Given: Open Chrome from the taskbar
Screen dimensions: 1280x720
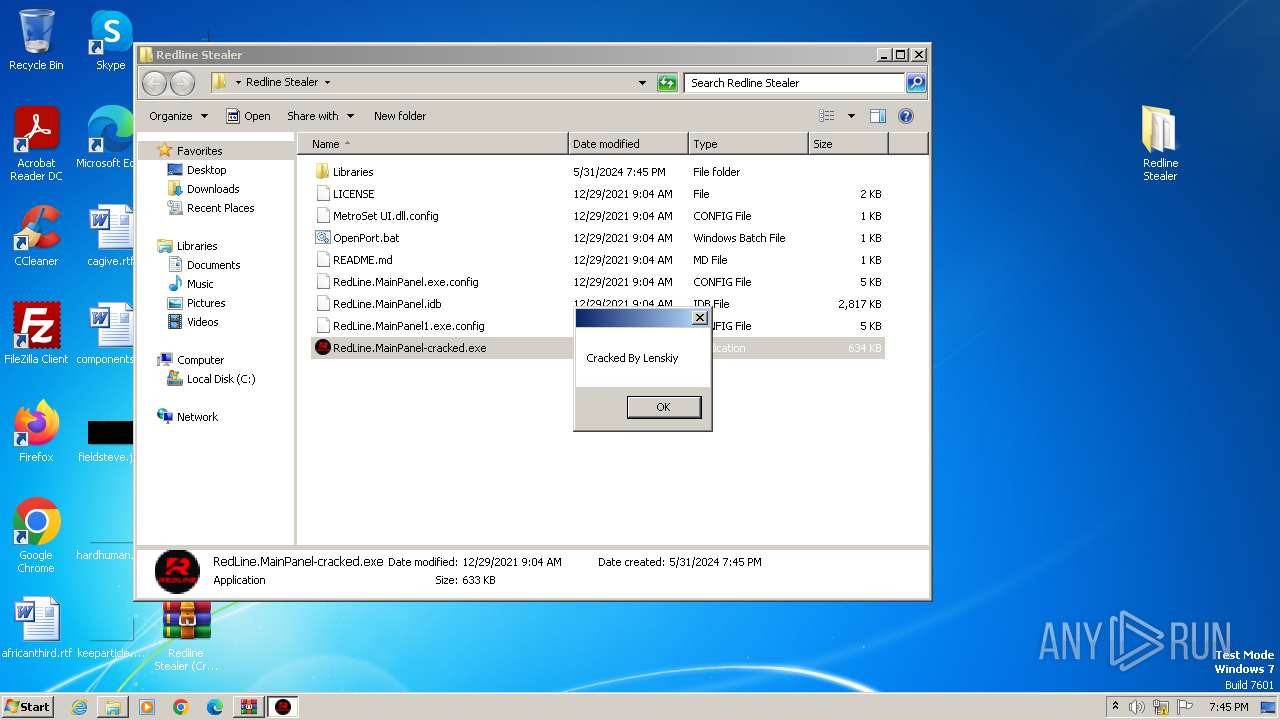Looking at the screenshot, I should [181, 707].
